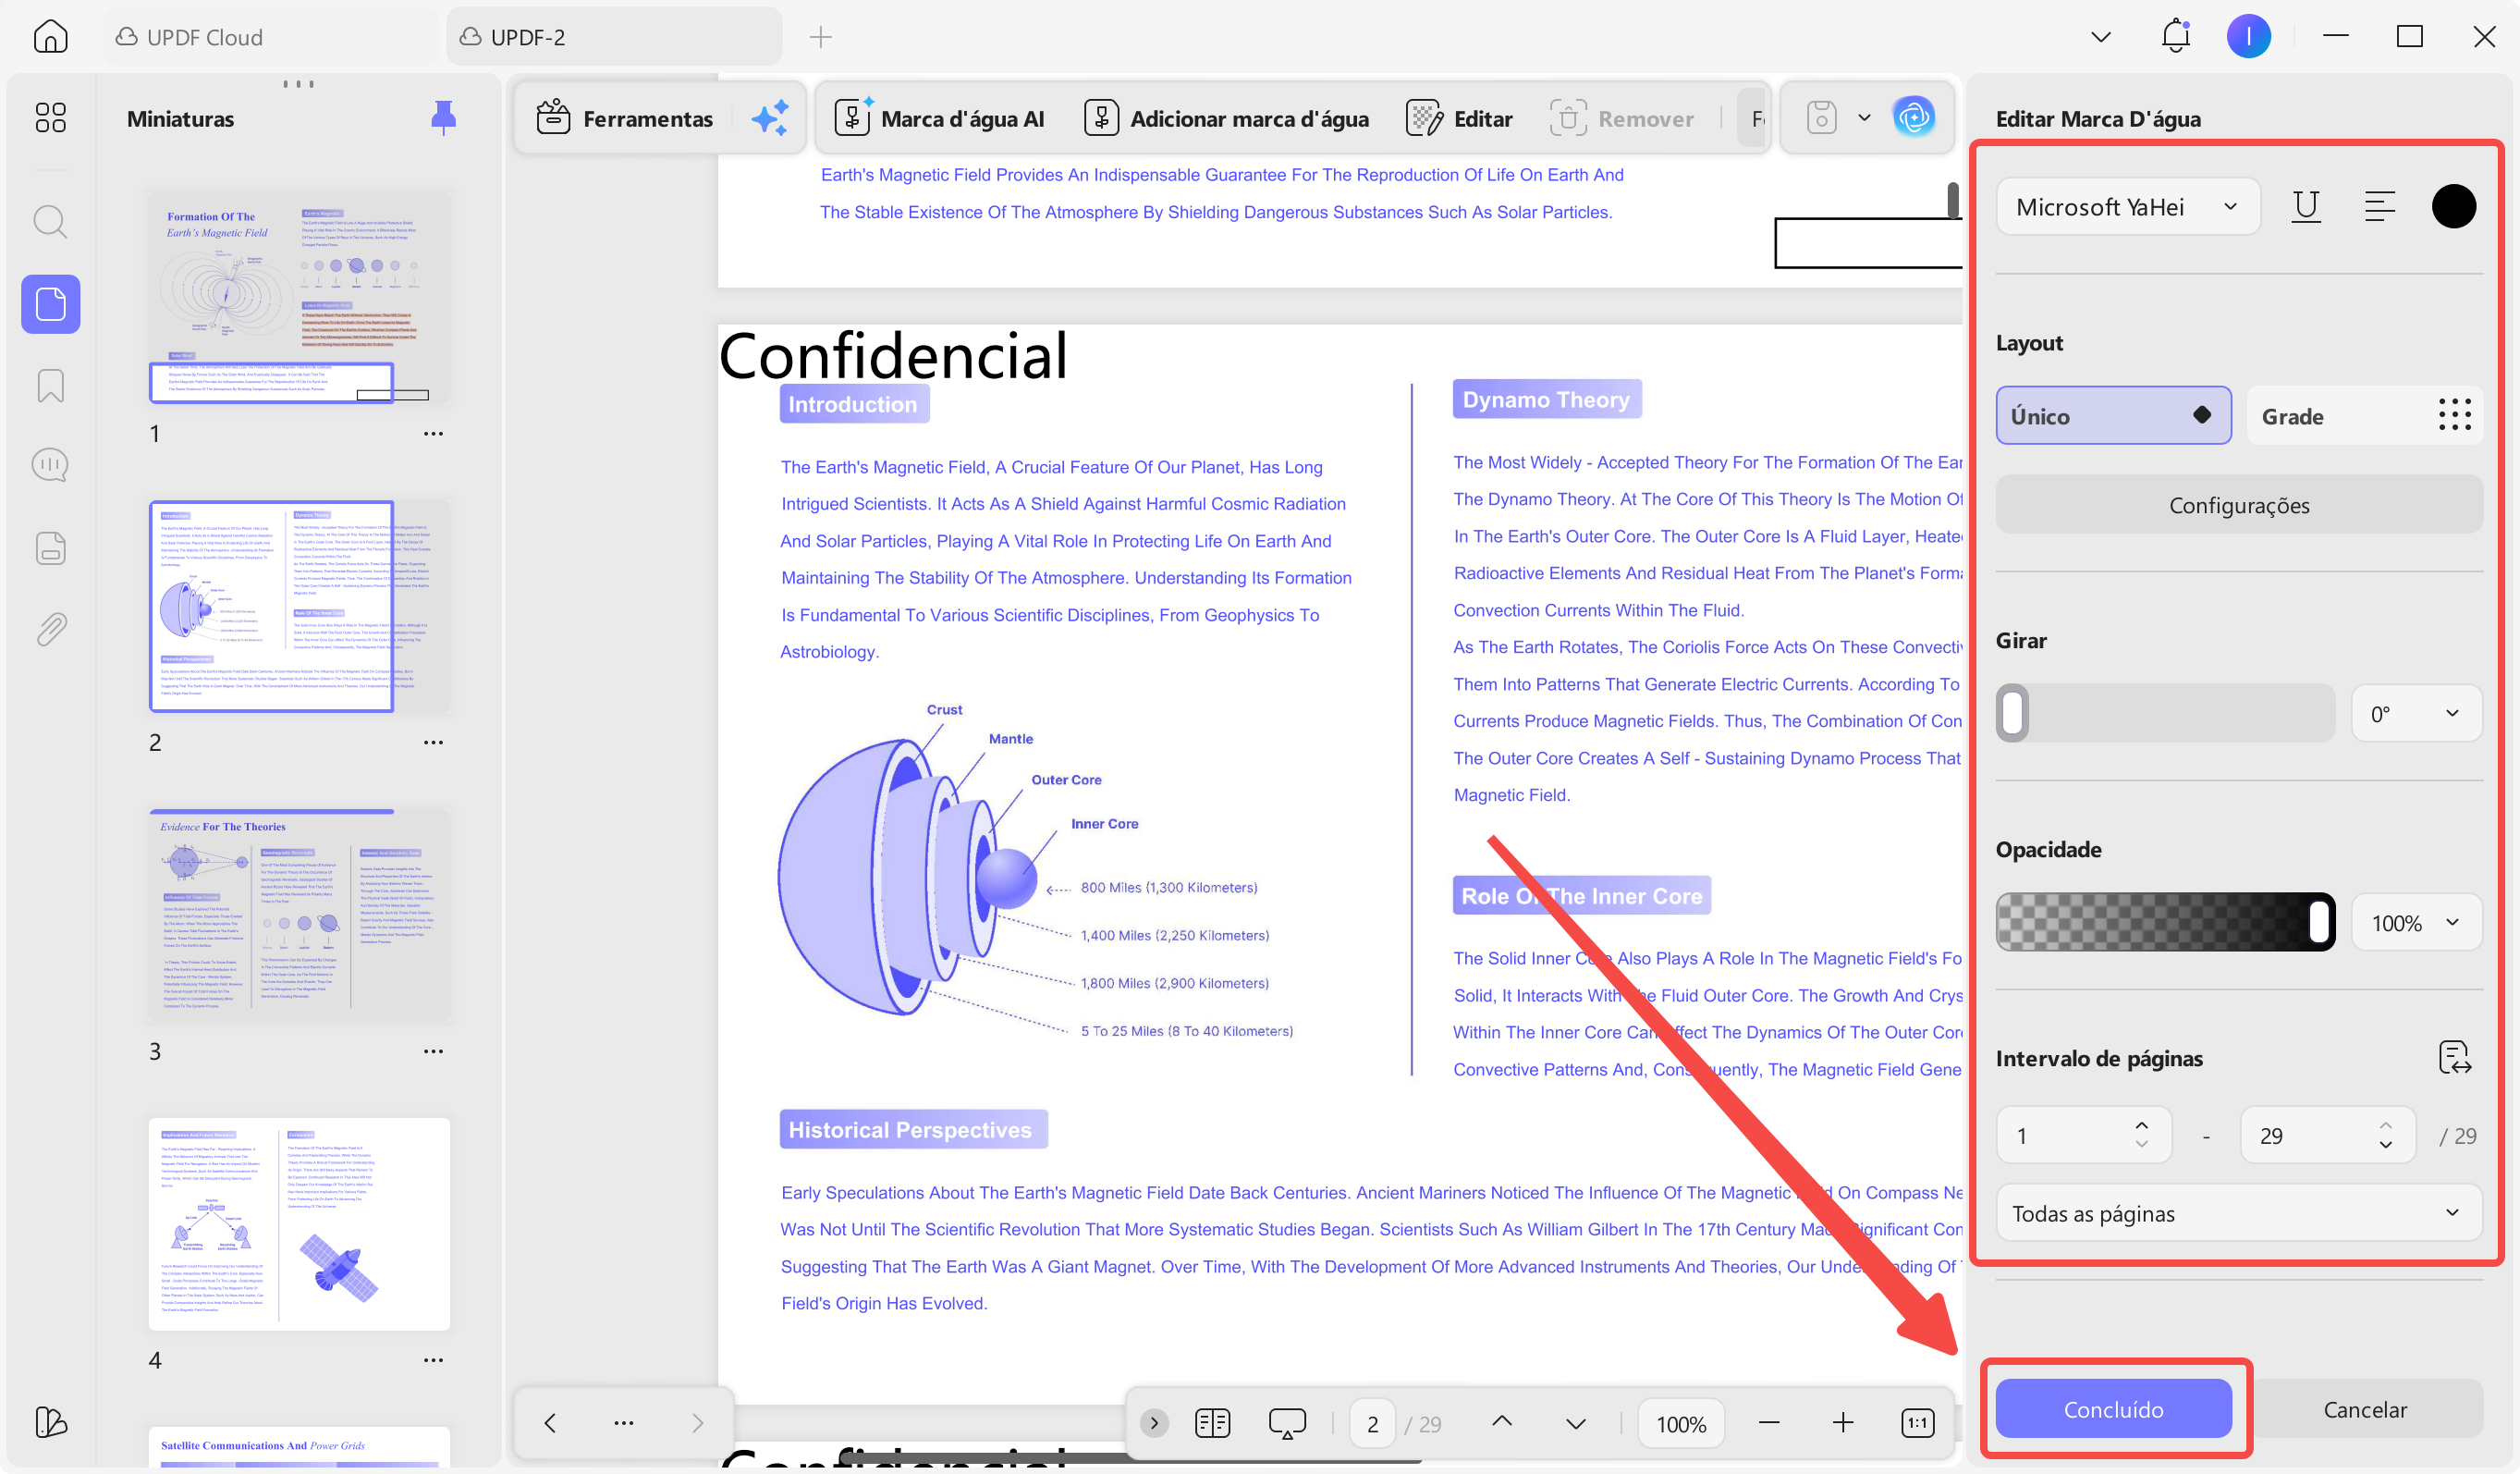
Task: Choose Adicionar marca d'água
Action: coord(1226,118)
